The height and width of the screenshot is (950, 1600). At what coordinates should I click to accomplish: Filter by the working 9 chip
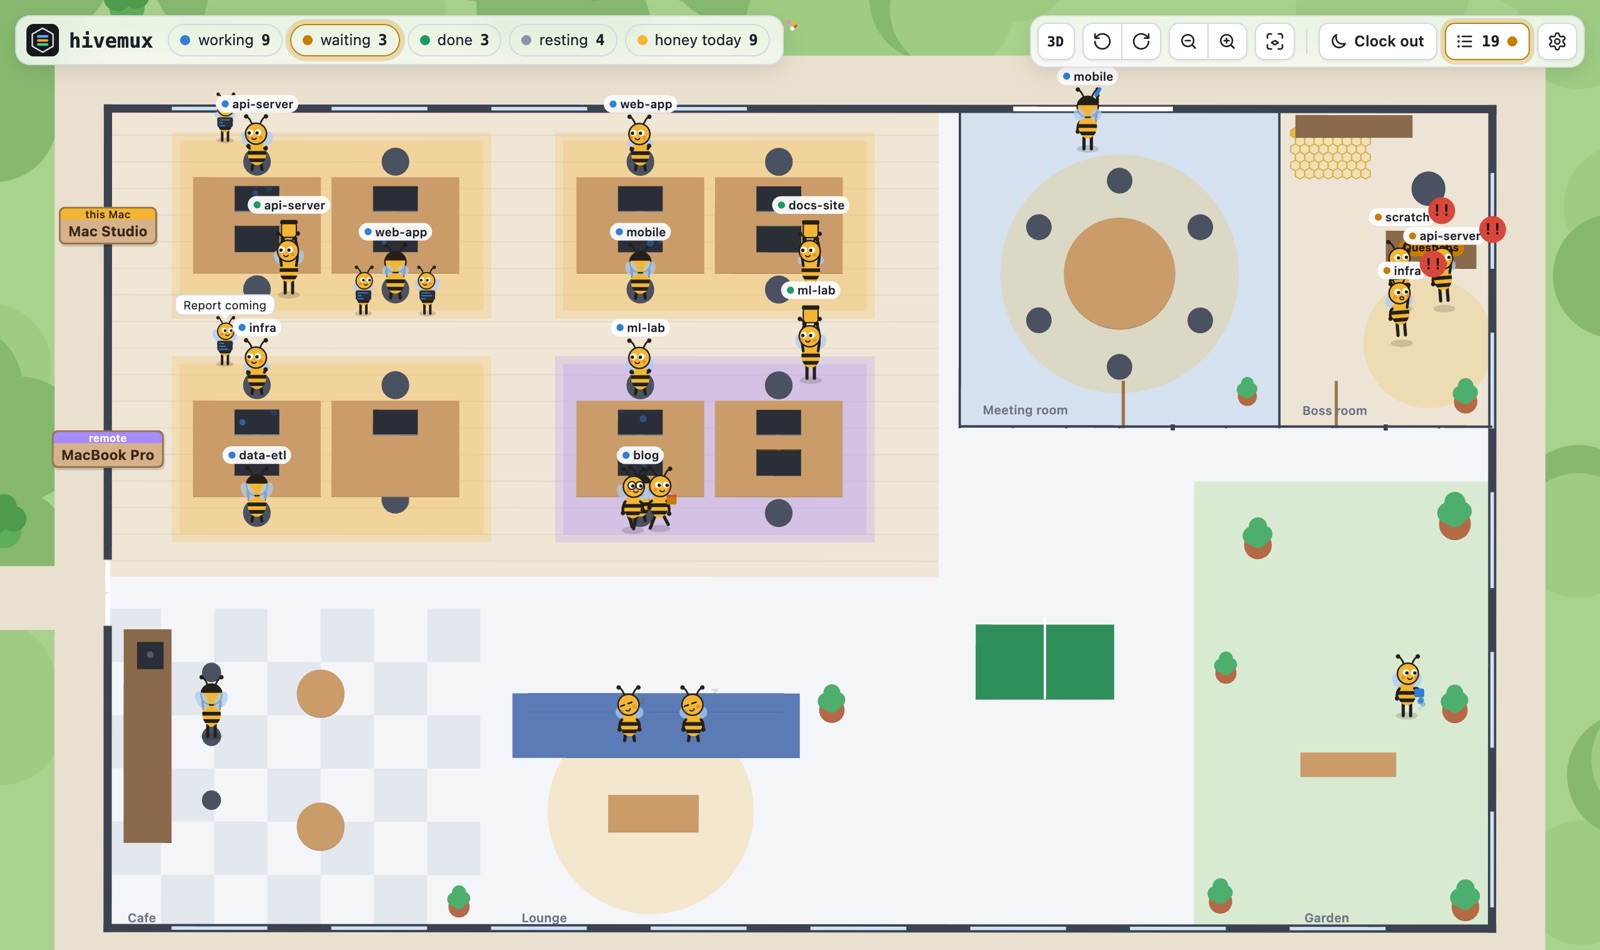tap(225, 40)
